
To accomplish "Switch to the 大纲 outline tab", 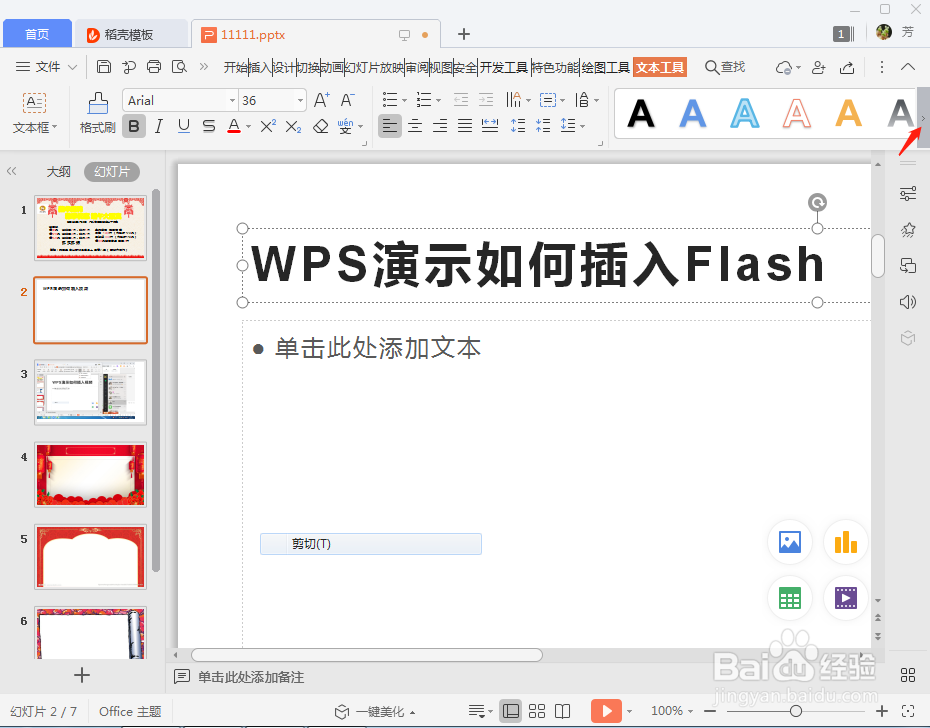I will pos(59,172).
